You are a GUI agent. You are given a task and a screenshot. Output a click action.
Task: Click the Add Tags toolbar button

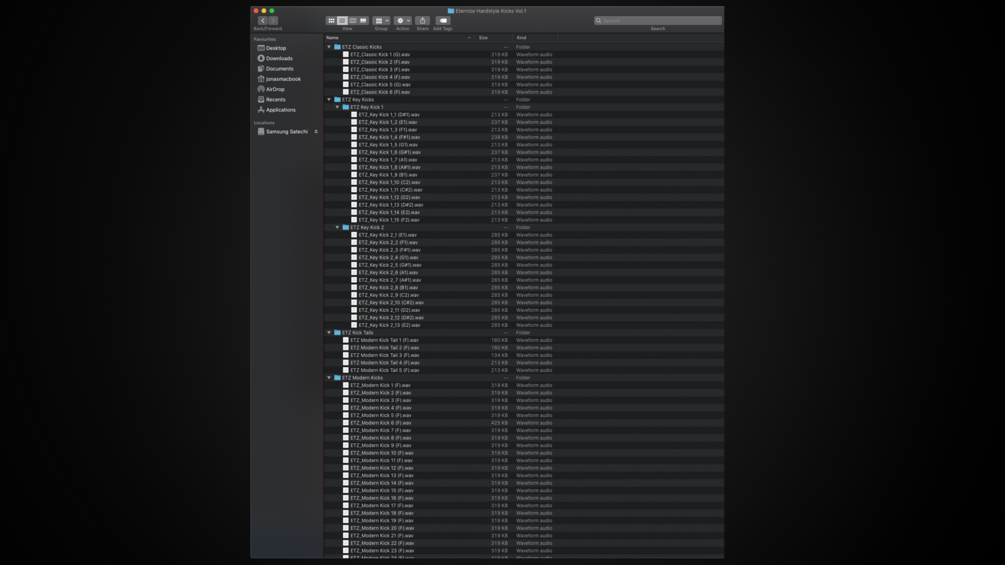pos(443,20)
